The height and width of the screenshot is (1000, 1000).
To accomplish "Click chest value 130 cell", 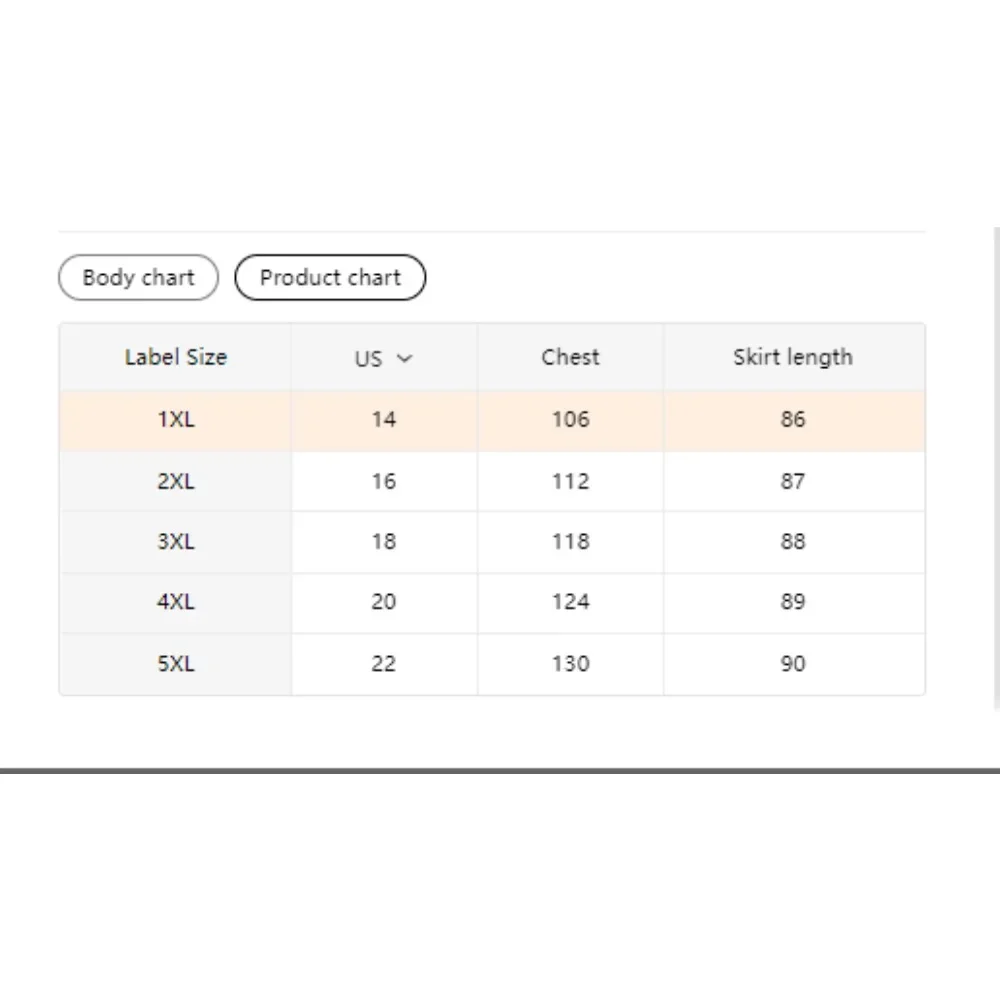I will tap(570, 663).
